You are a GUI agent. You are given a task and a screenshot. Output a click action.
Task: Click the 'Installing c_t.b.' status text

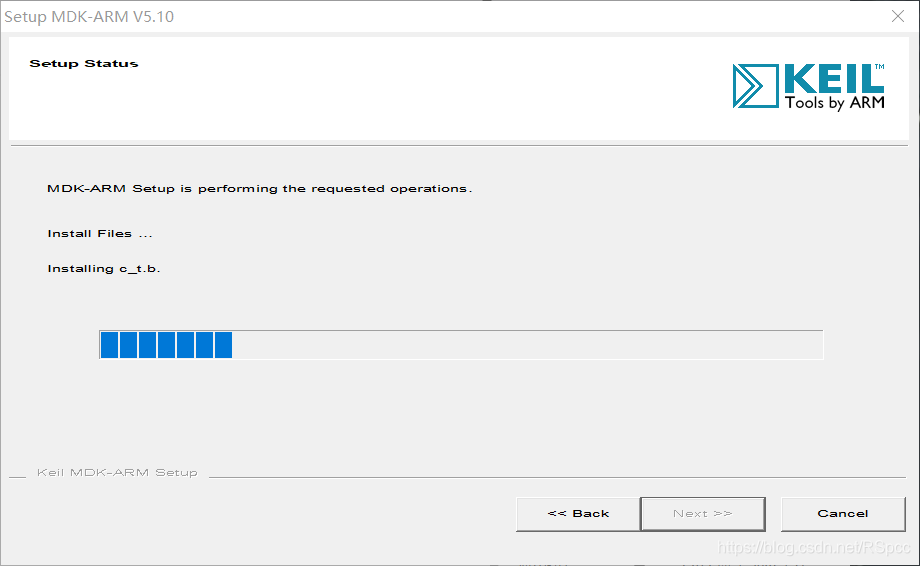click(103, 269)
